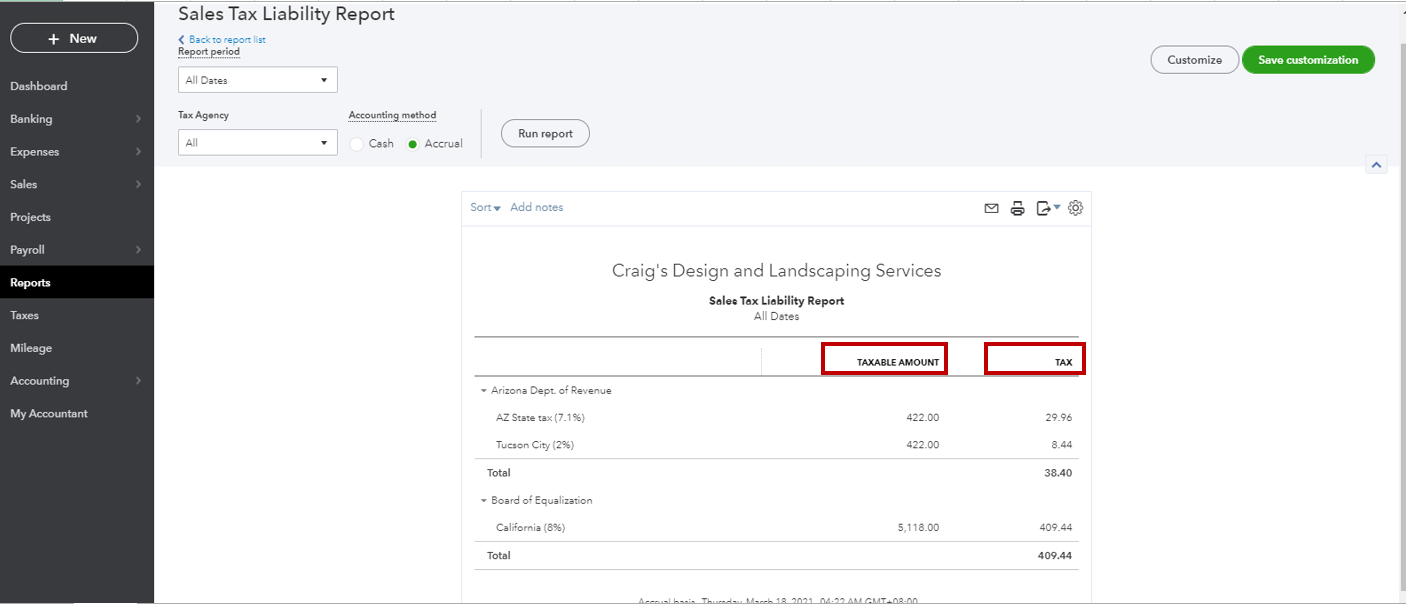Collapse report options with the blue chevron
This screenshot has width=1406, height=604.
pyautogui.click(x=1376, y=165)
